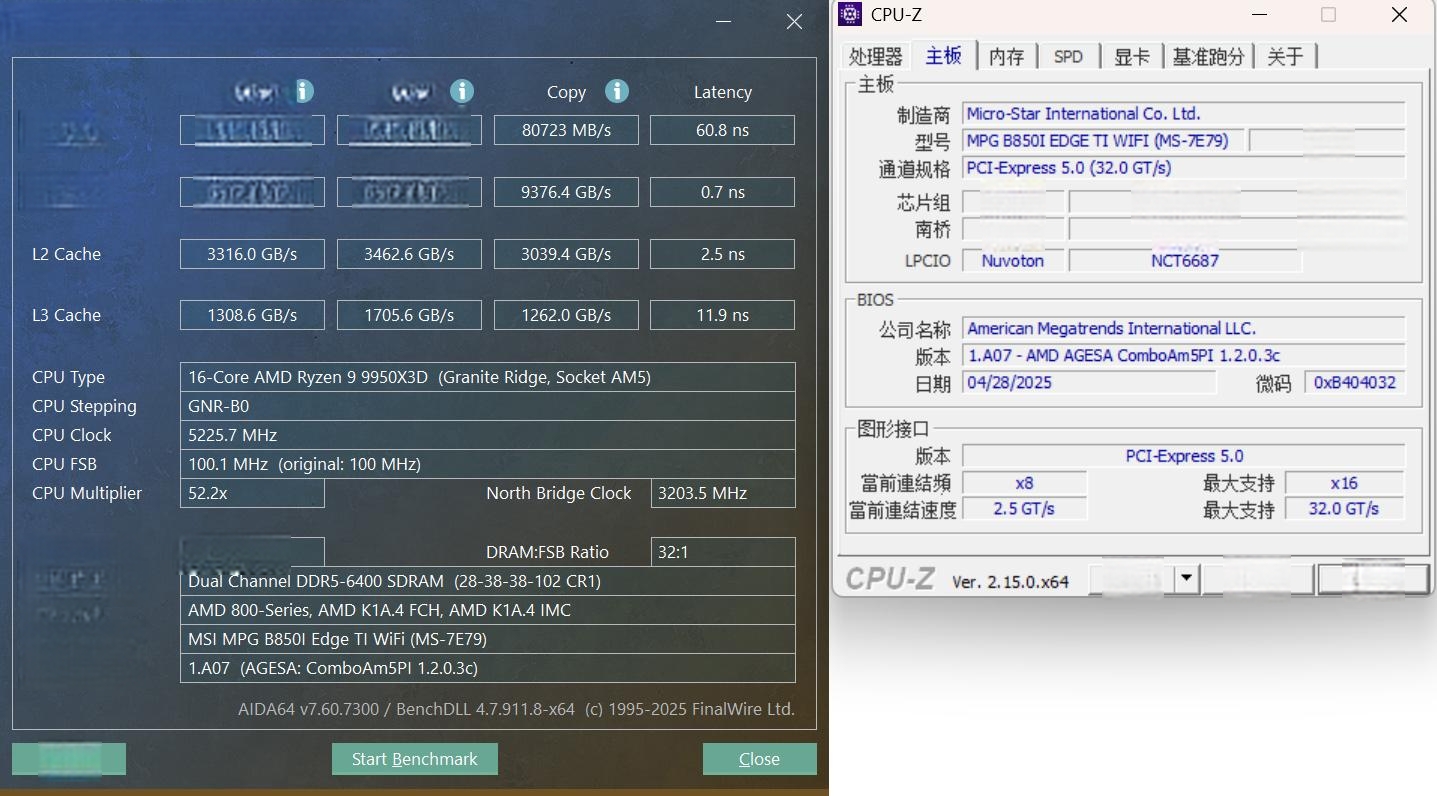1437x796 pixels.
Task: Select the 主板 tab in CPU-Z
Action: [944, 55]
